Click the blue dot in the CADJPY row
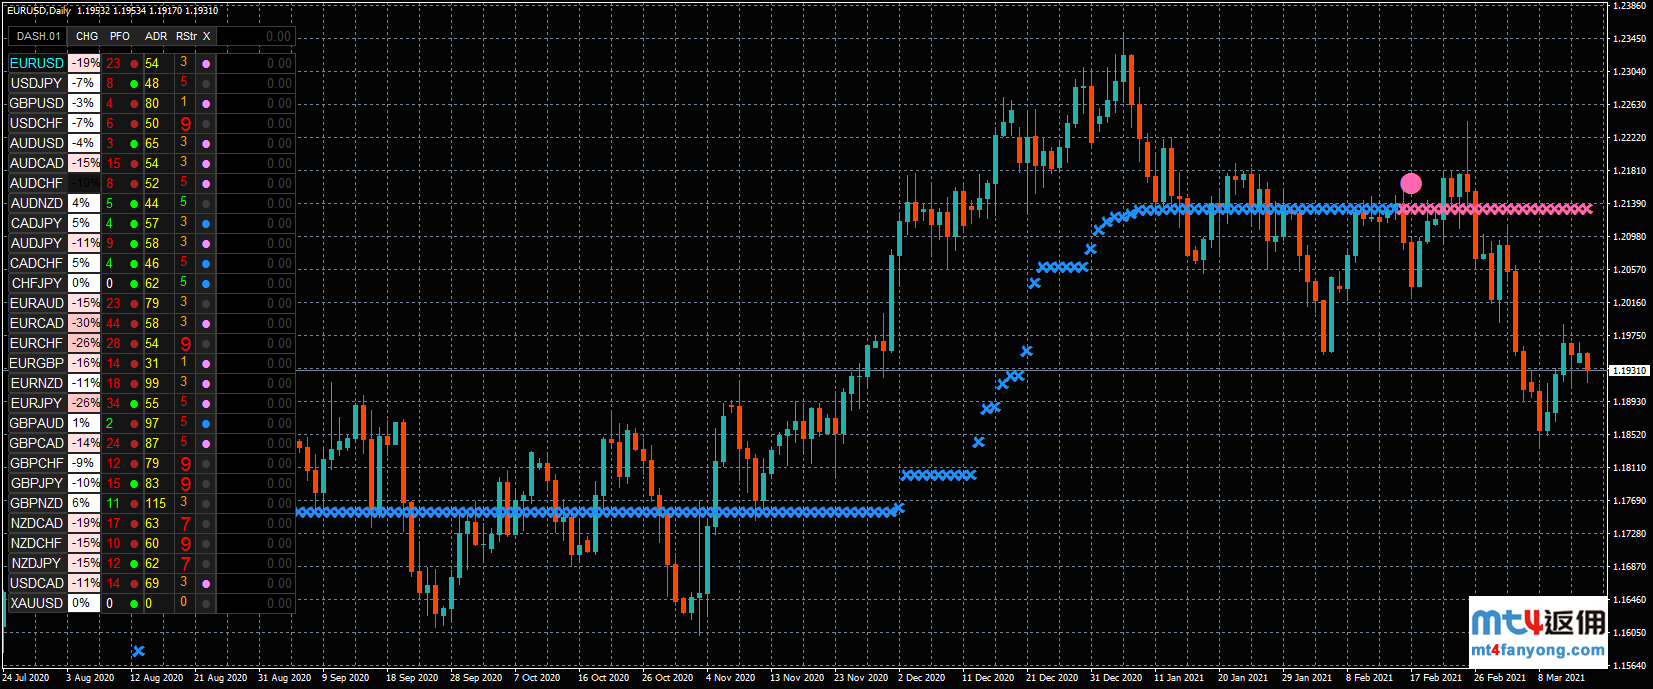The height and width of the screenshot is (689, 1653). click(x=206, y=223)
